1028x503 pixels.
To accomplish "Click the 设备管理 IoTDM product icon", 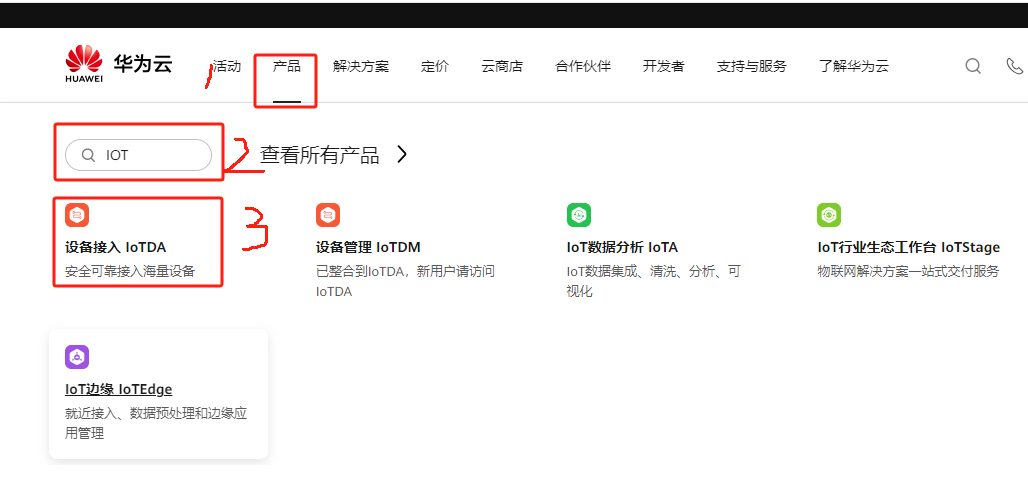I will coord(328,215).
